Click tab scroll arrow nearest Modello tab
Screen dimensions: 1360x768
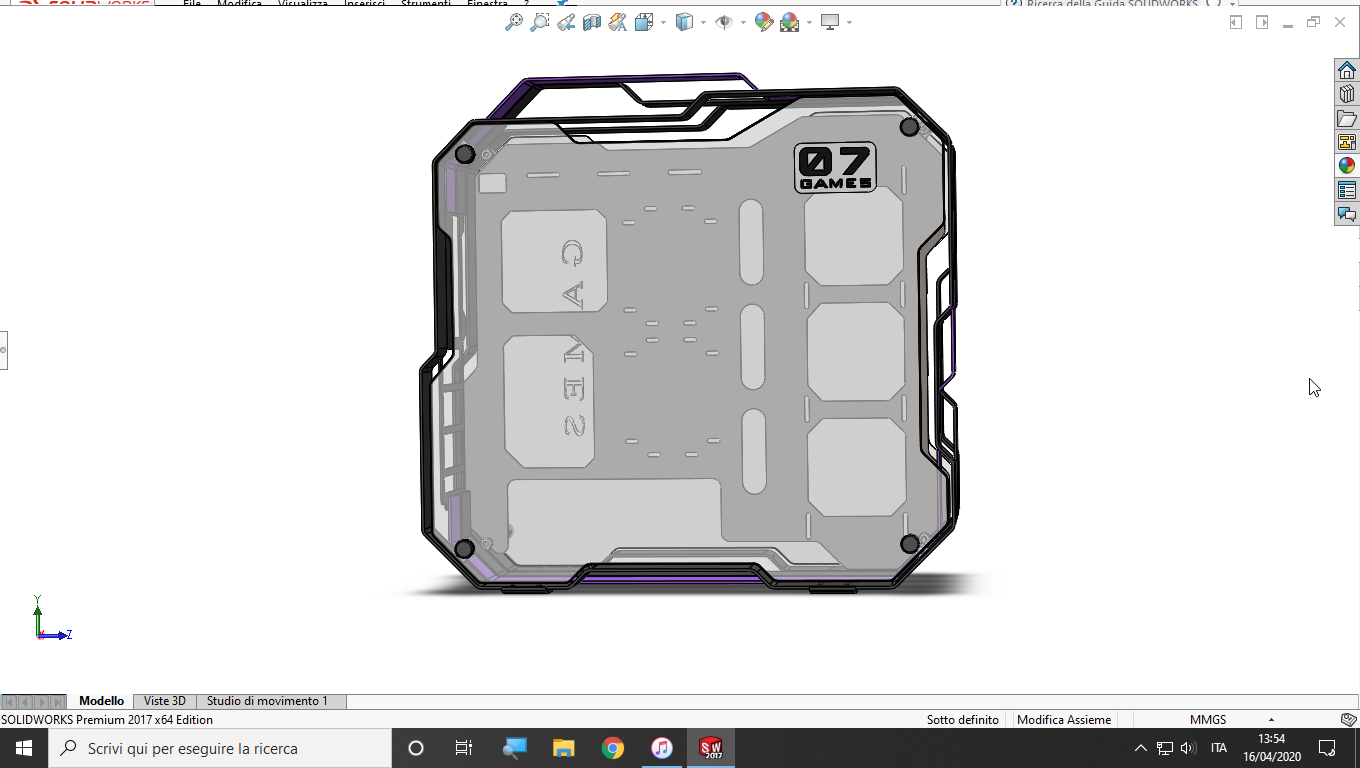pos(57,702)
